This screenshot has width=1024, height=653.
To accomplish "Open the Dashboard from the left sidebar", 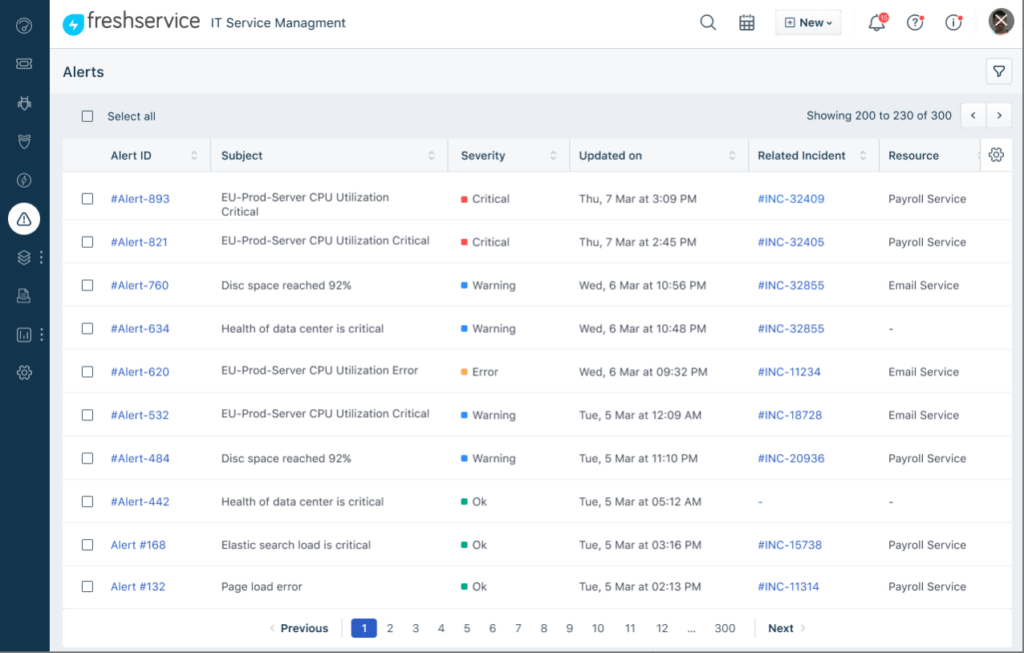I will point(22,25).
